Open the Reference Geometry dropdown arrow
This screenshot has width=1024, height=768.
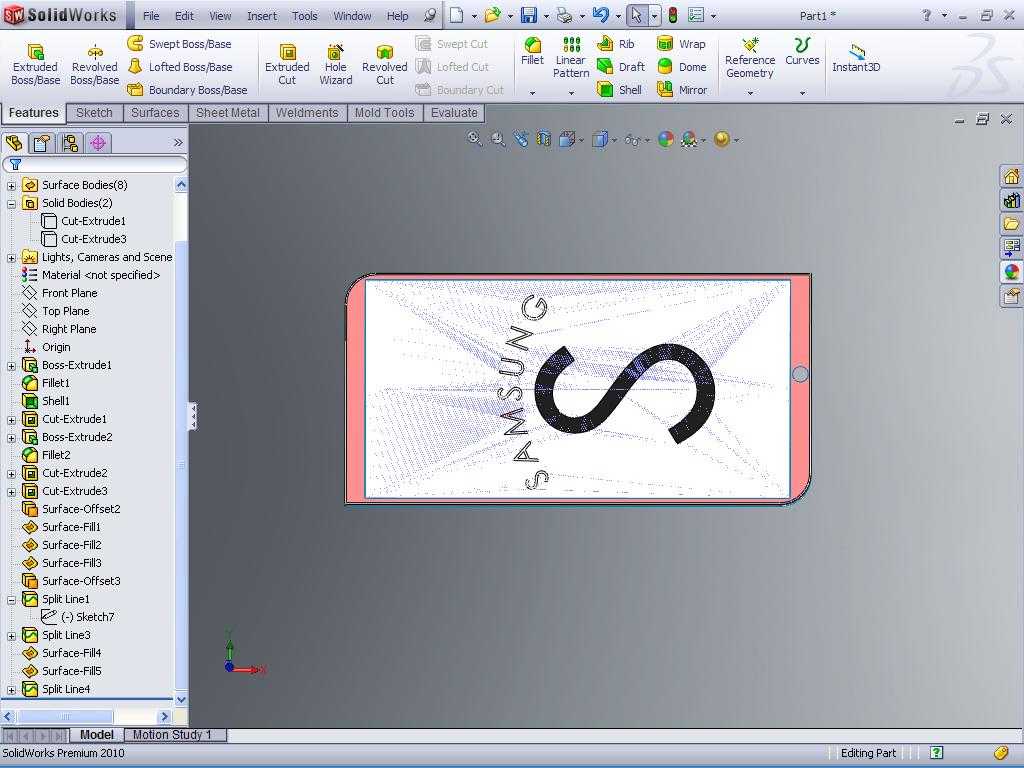point(750,93)
